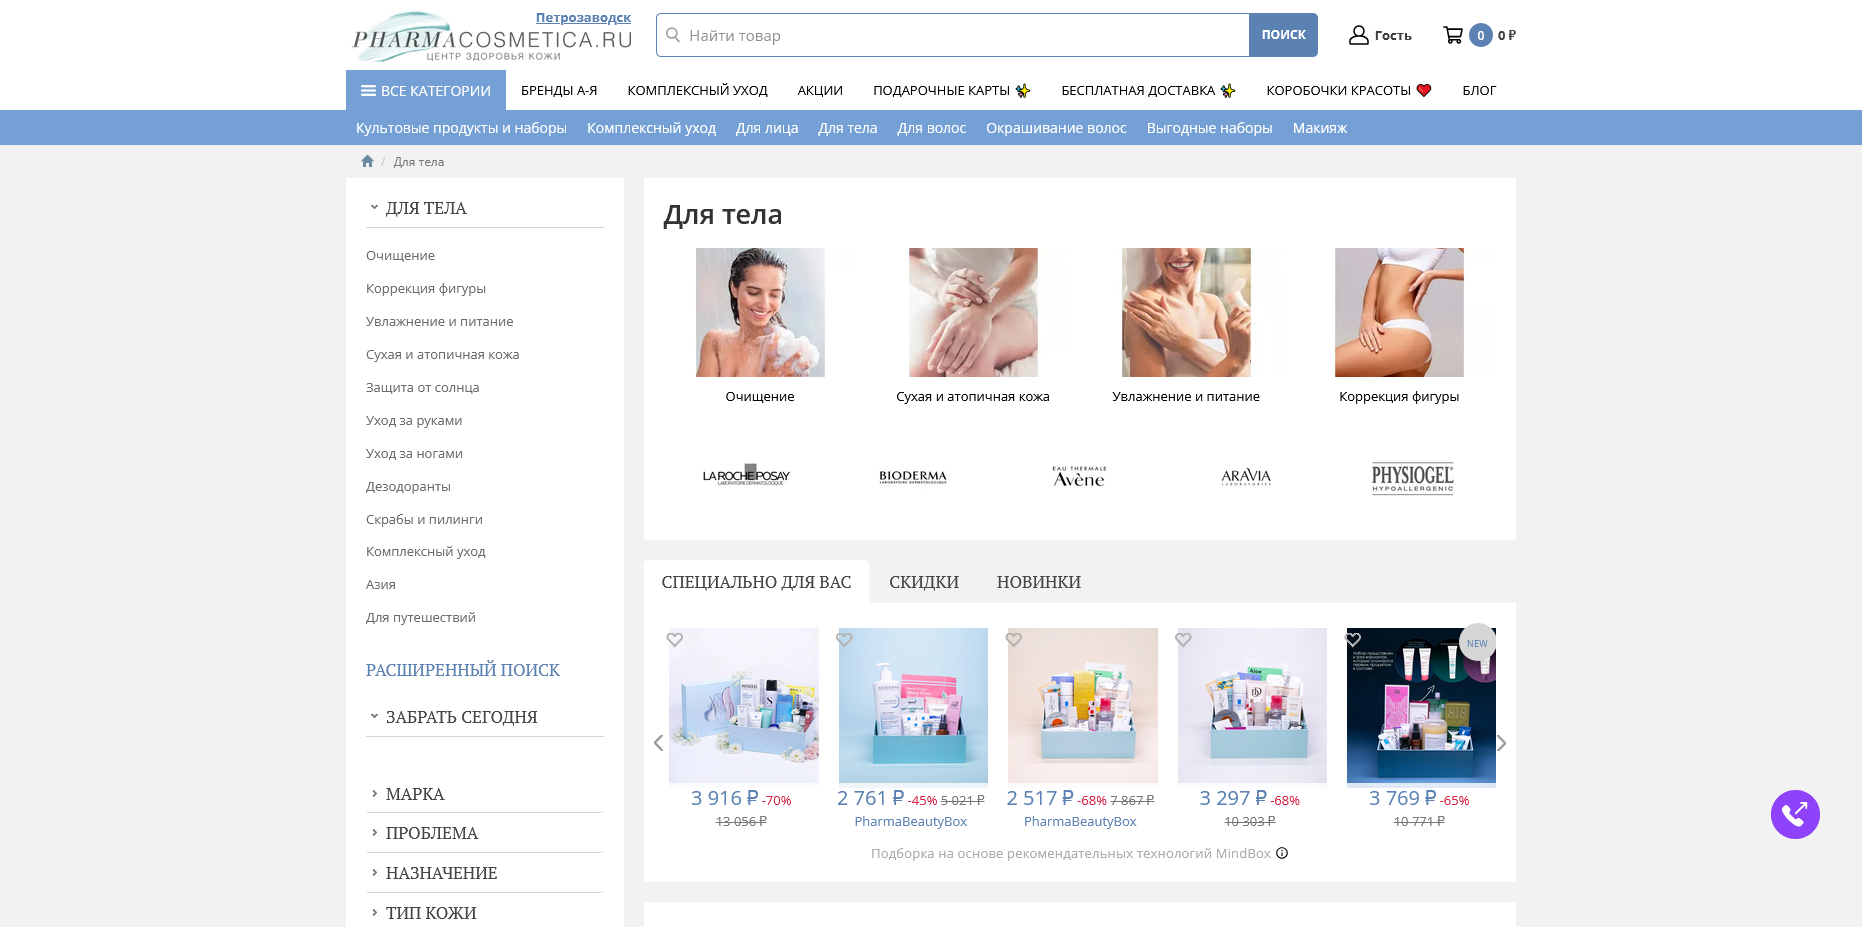Switch to the СКИДКИ tab
The height and width of the screenshot is (927, 1862).
pyautogui.click(x=924, y=582)
